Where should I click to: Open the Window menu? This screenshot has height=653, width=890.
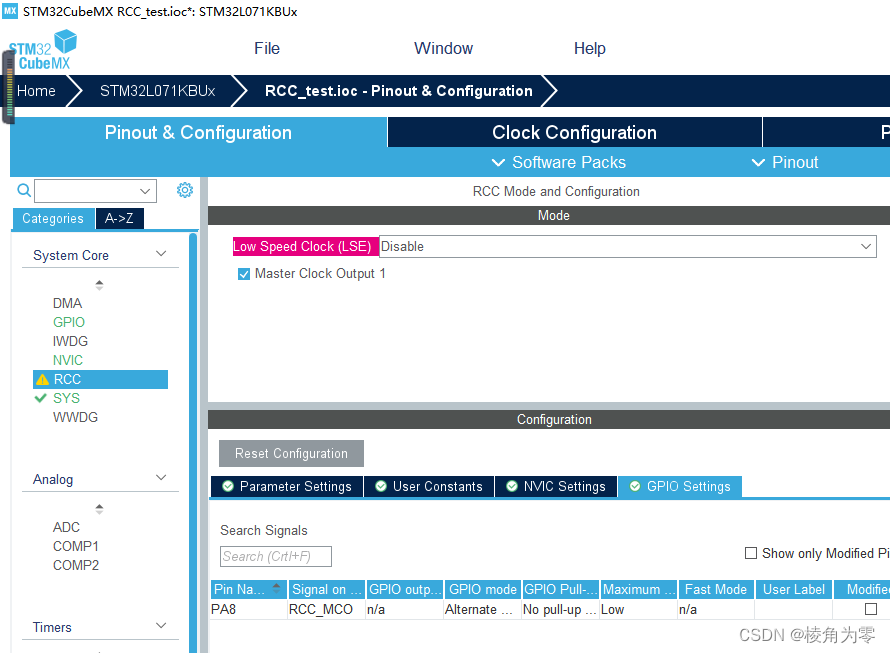[443, 48]
